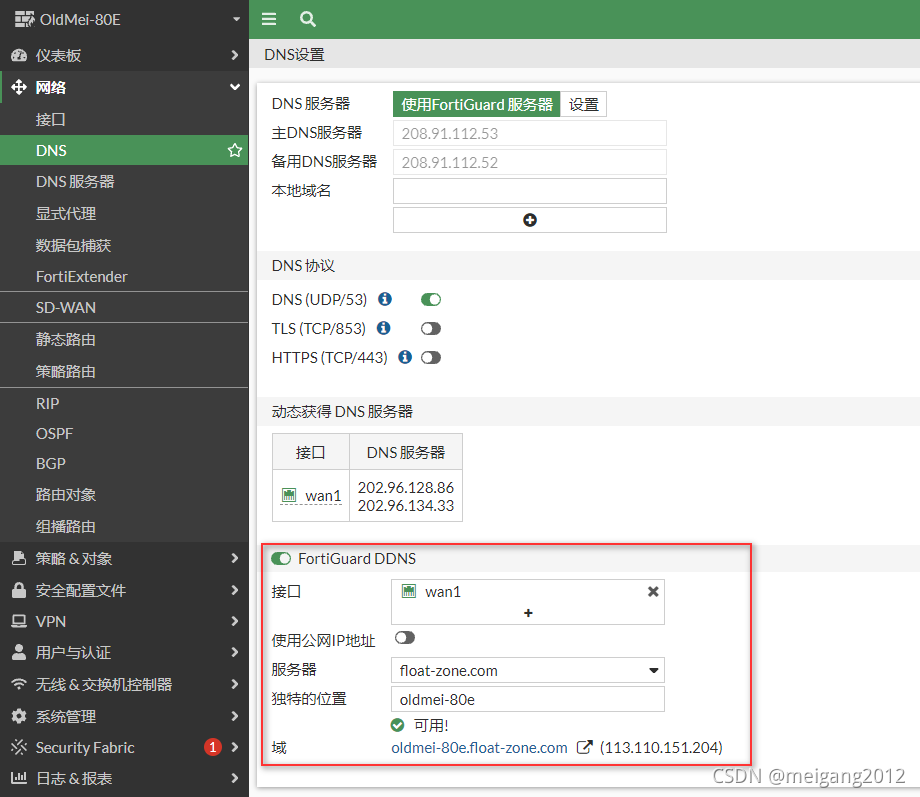Click info icon next to TLS (TCP/853)

tap(384, 328)
